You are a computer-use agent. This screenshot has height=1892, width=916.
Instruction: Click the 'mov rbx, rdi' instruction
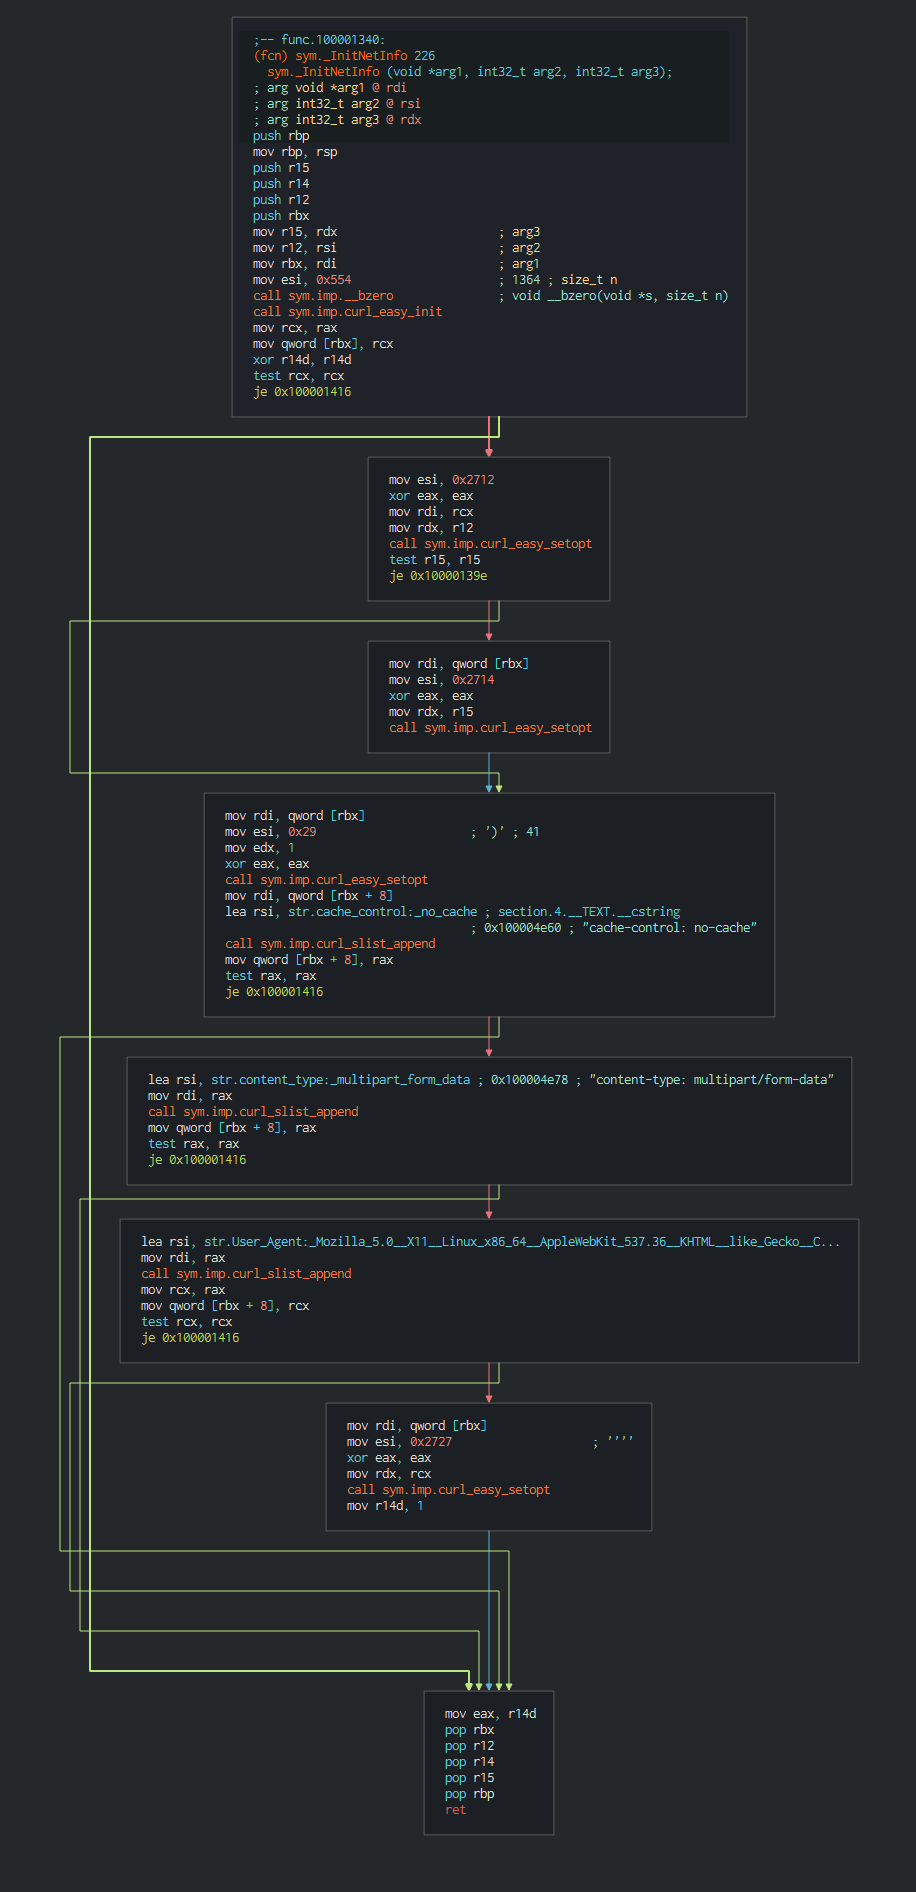(x=295, y=264)
